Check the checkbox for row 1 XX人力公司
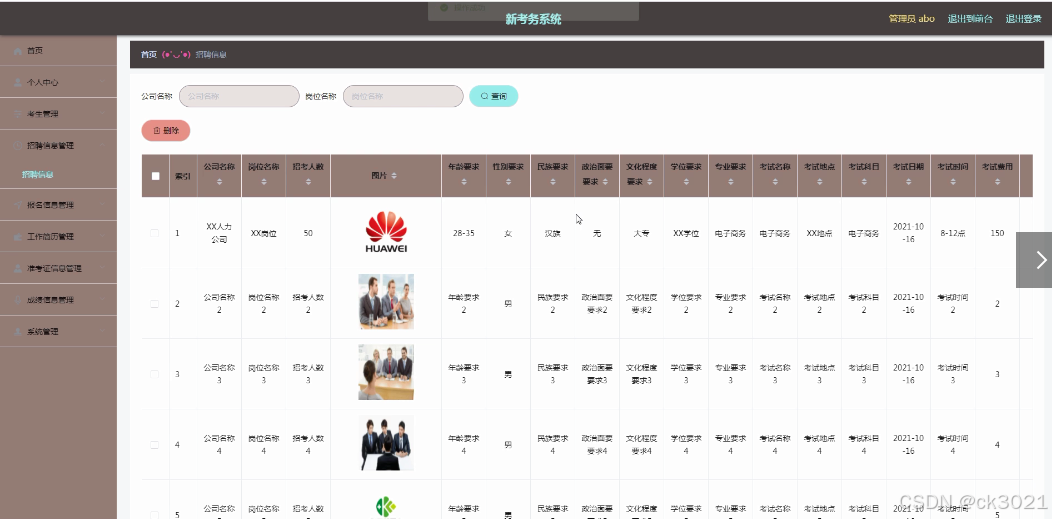Viewport: 1052px width, 519px height. click(155, 233)
